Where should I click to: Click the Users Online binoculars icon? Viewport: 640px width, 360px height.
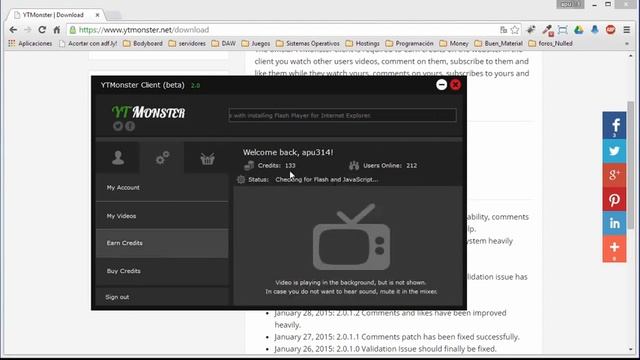pyautogui.click(x=354, y=166)
